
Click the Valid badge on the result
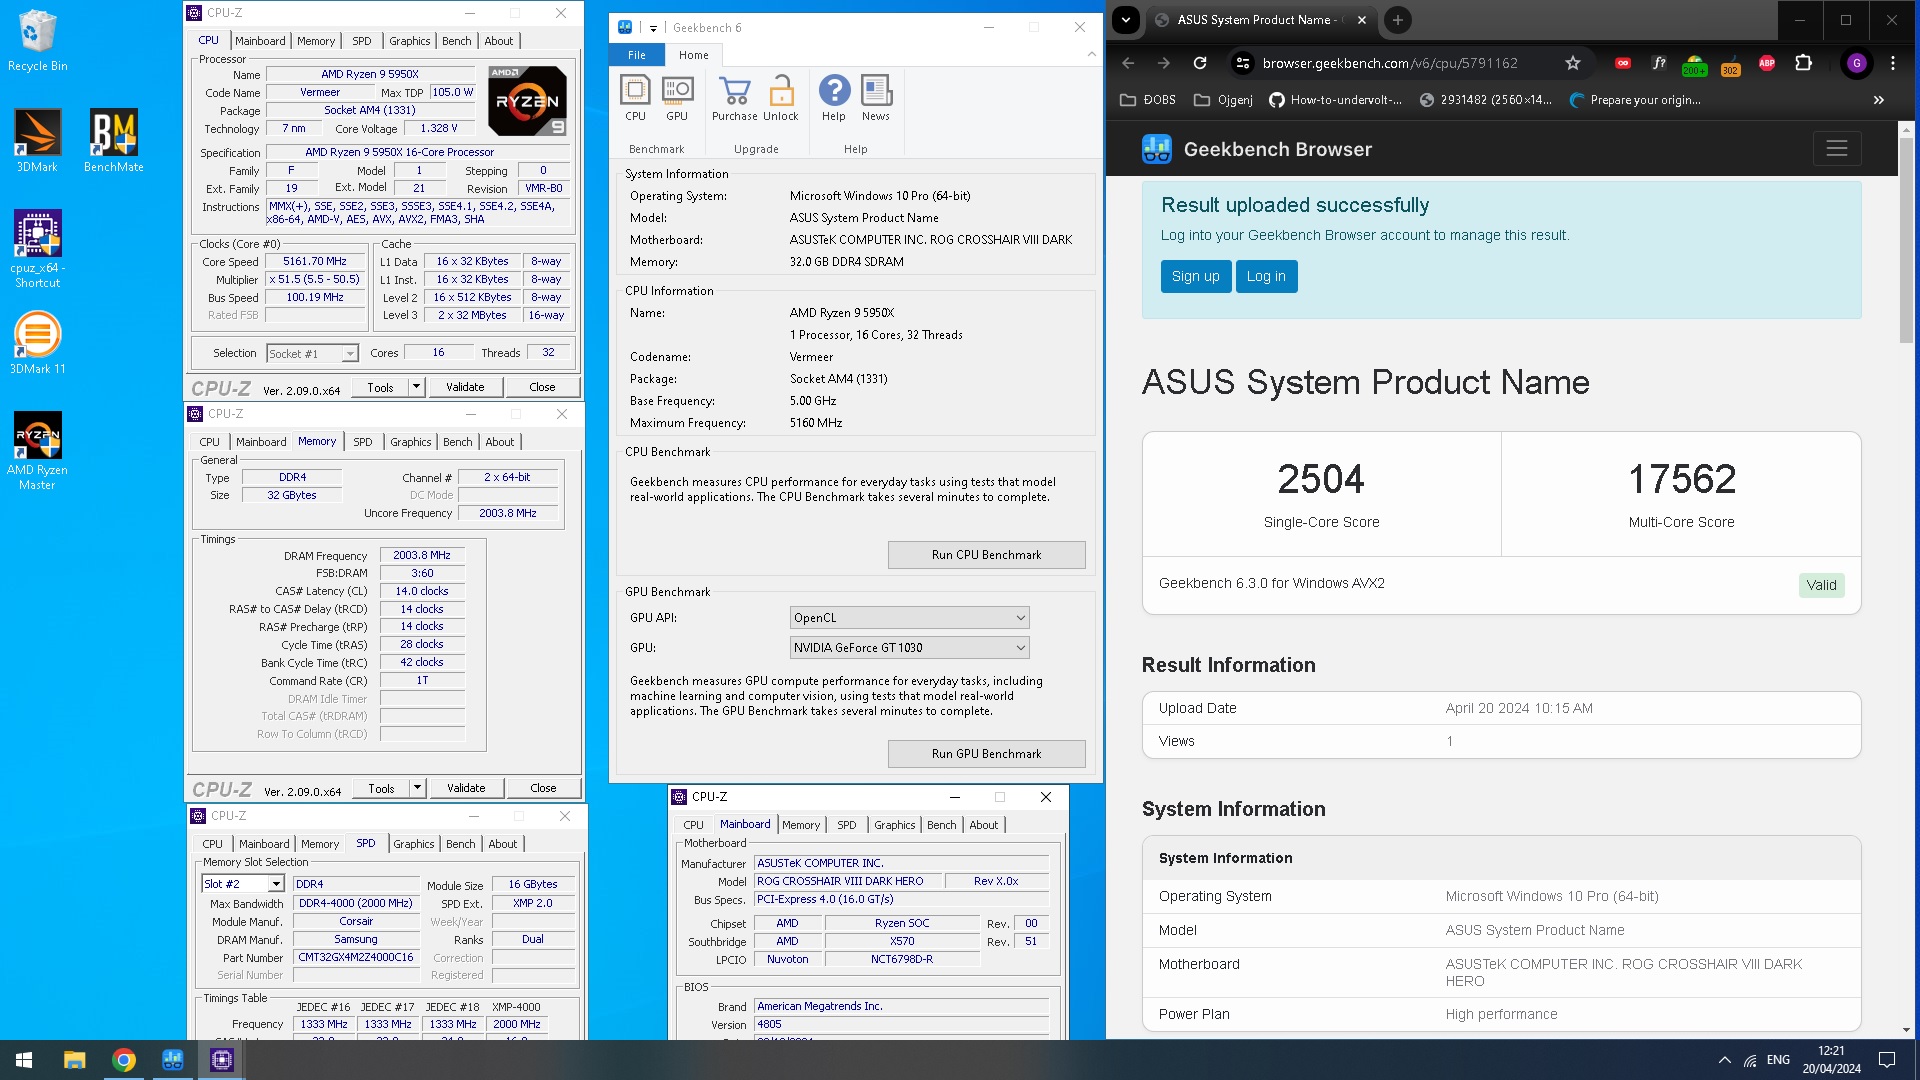pos(1821,585)
